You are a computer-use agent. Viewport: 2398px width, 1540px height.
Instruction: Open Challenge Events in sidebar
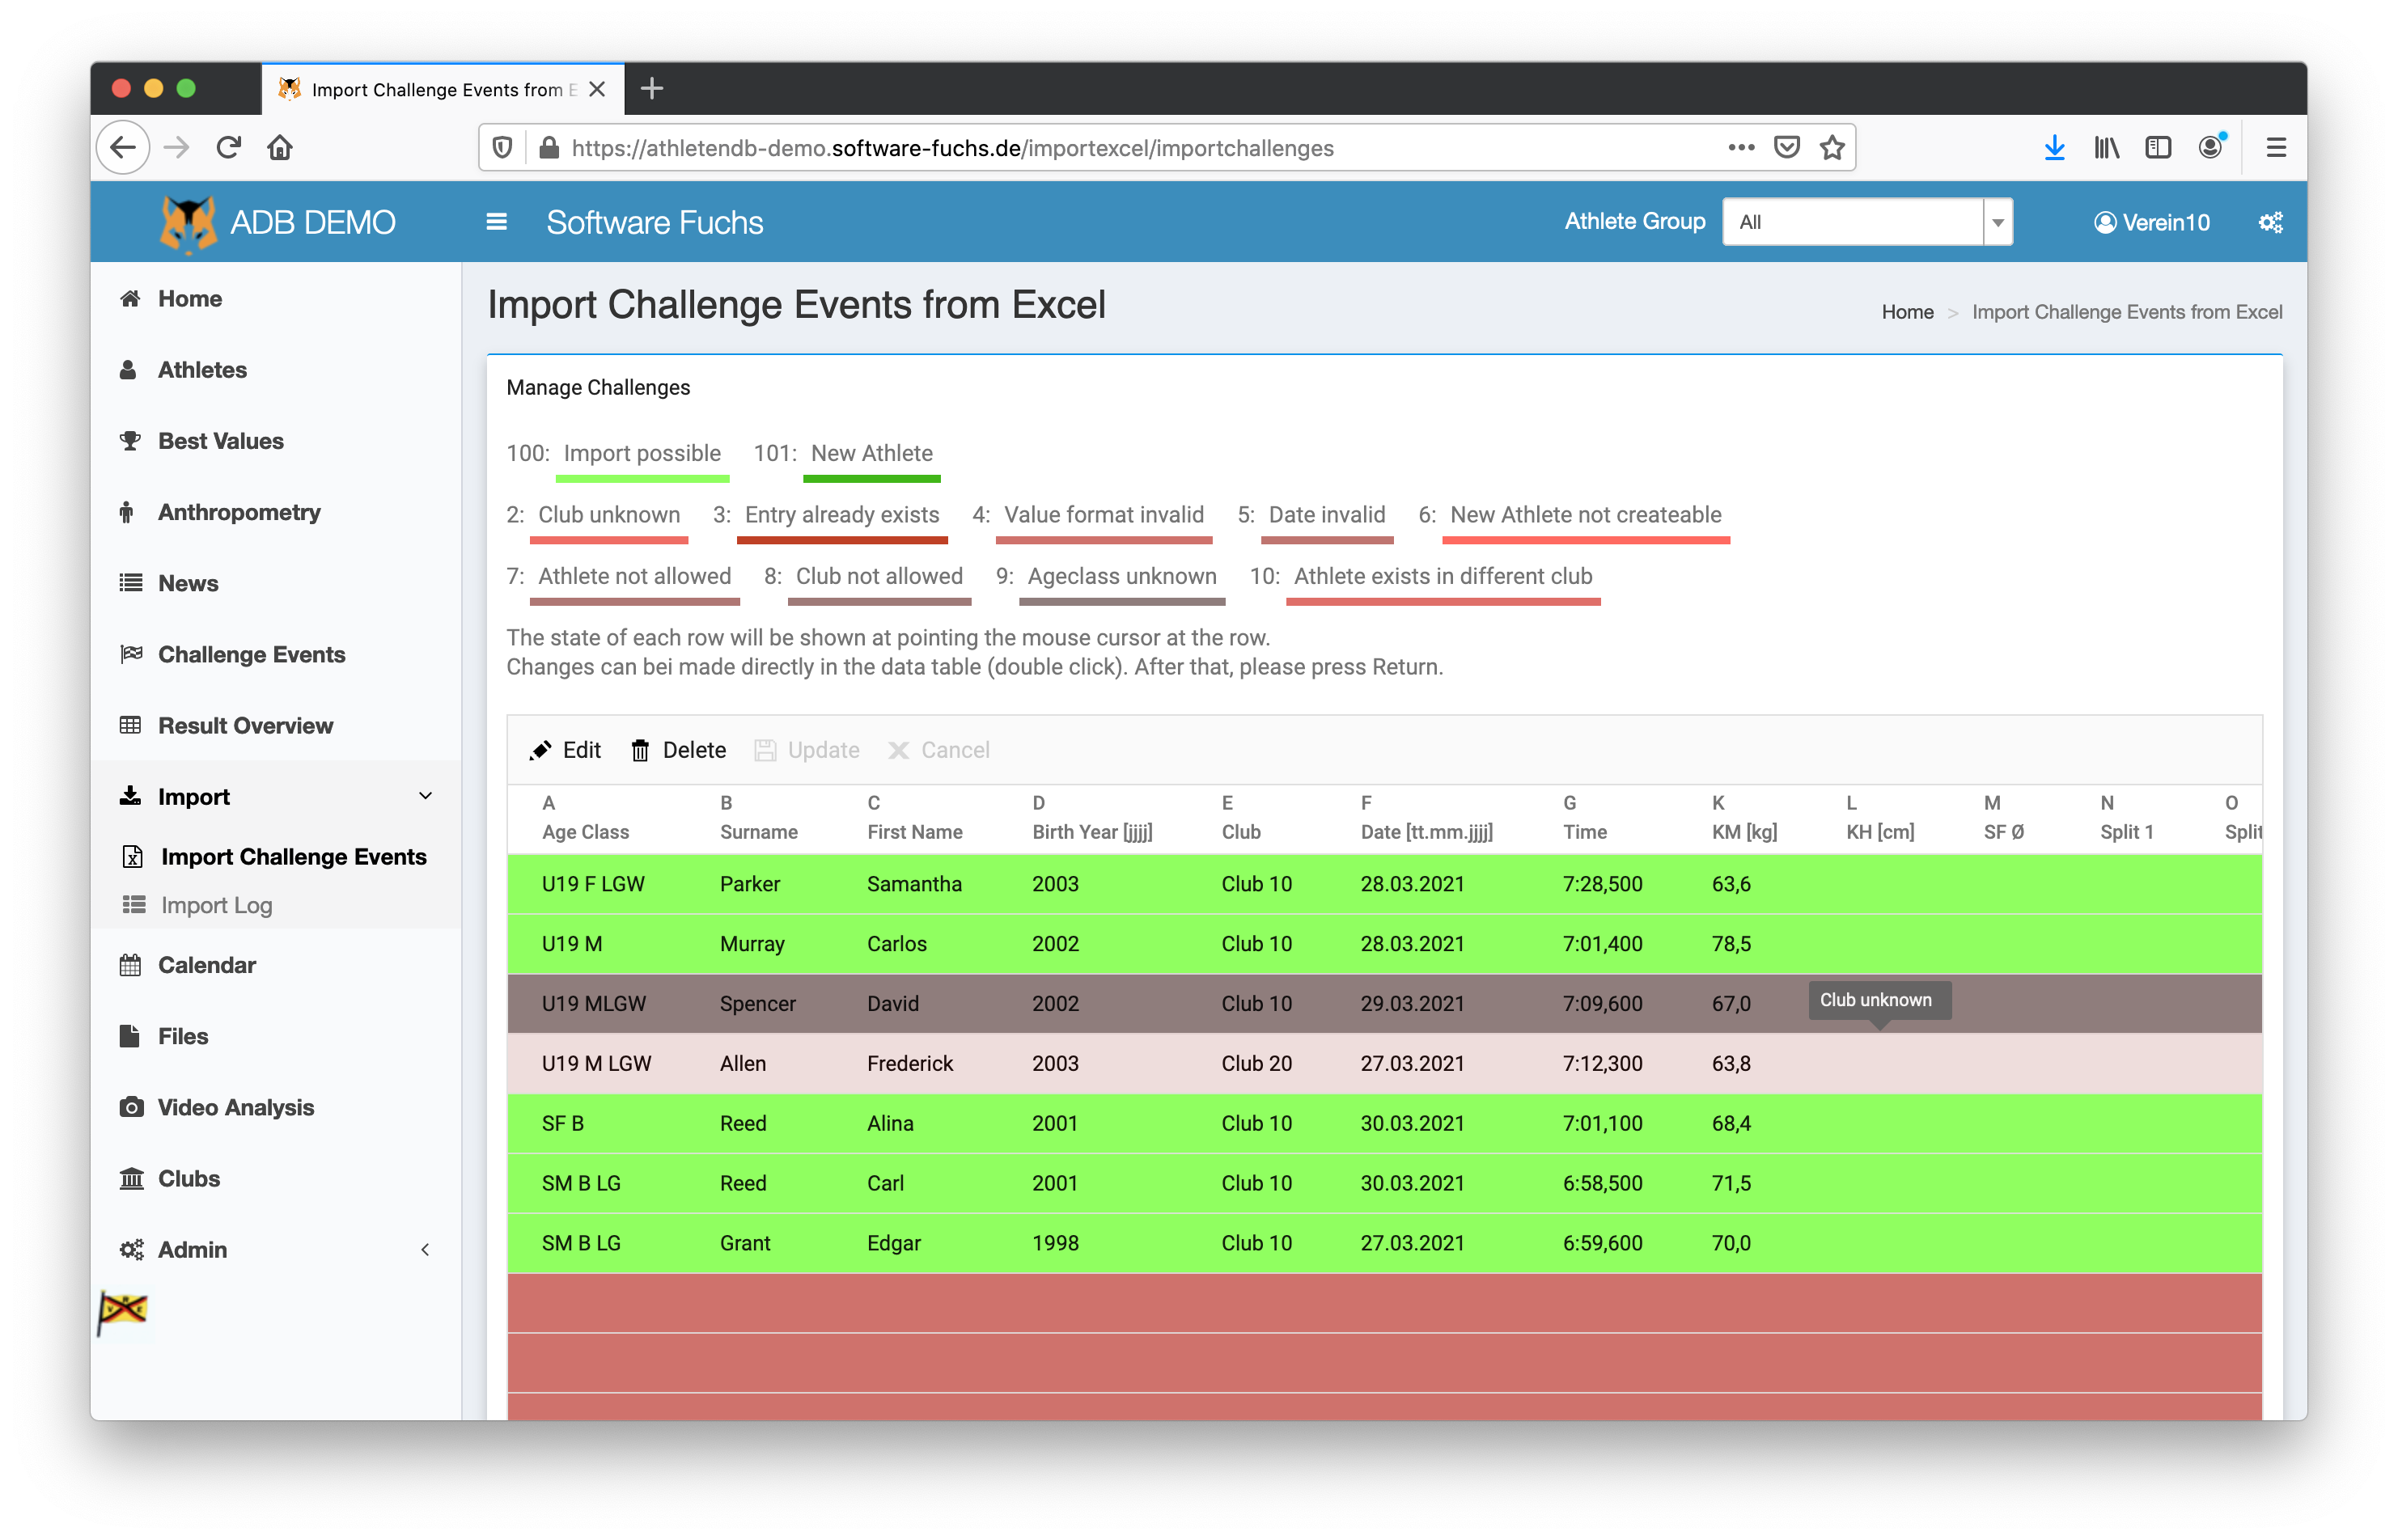coord(251,654)
